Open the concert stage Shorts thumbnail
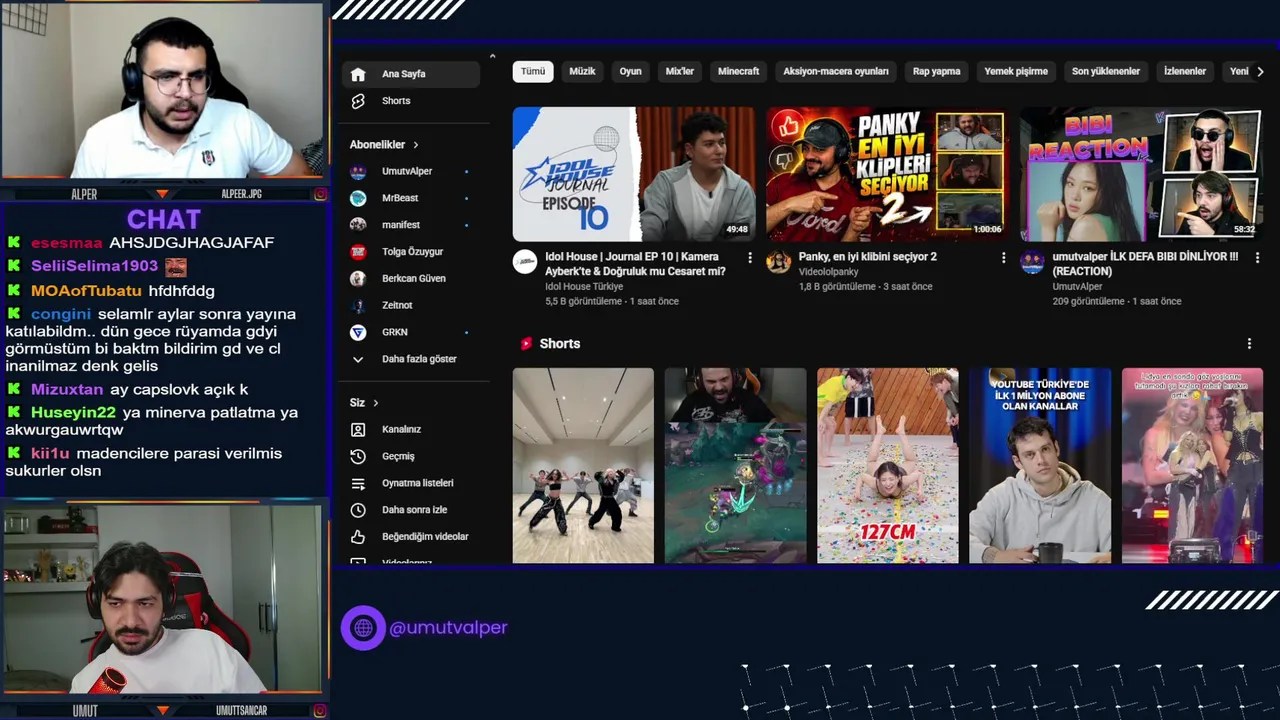Image resolution: width=1280 pixels, height=720 pixels. [1192, 466]
